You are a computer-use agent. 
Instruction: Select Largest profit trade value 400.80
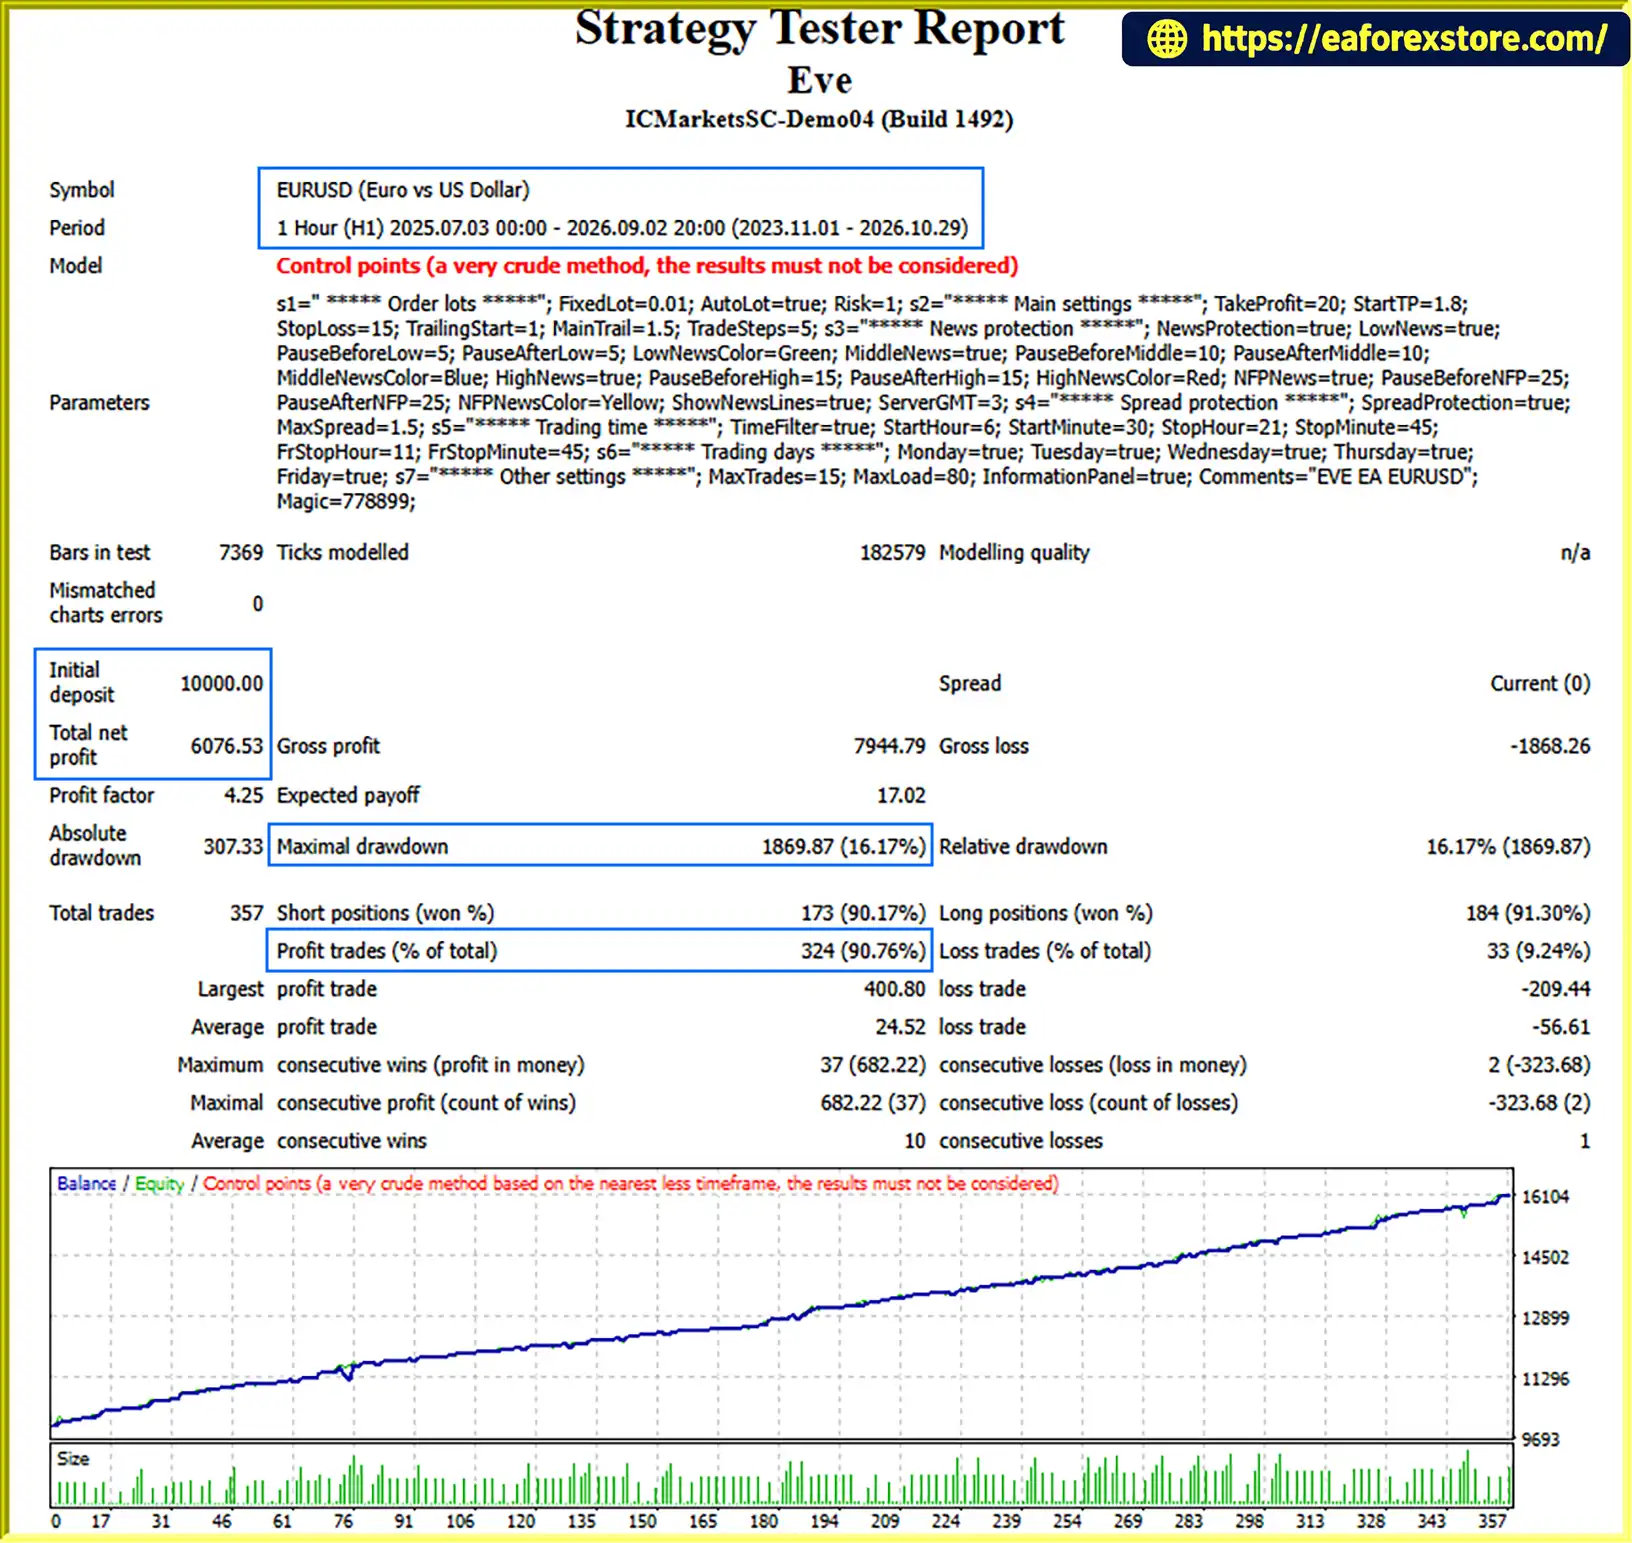coord(895,989)
